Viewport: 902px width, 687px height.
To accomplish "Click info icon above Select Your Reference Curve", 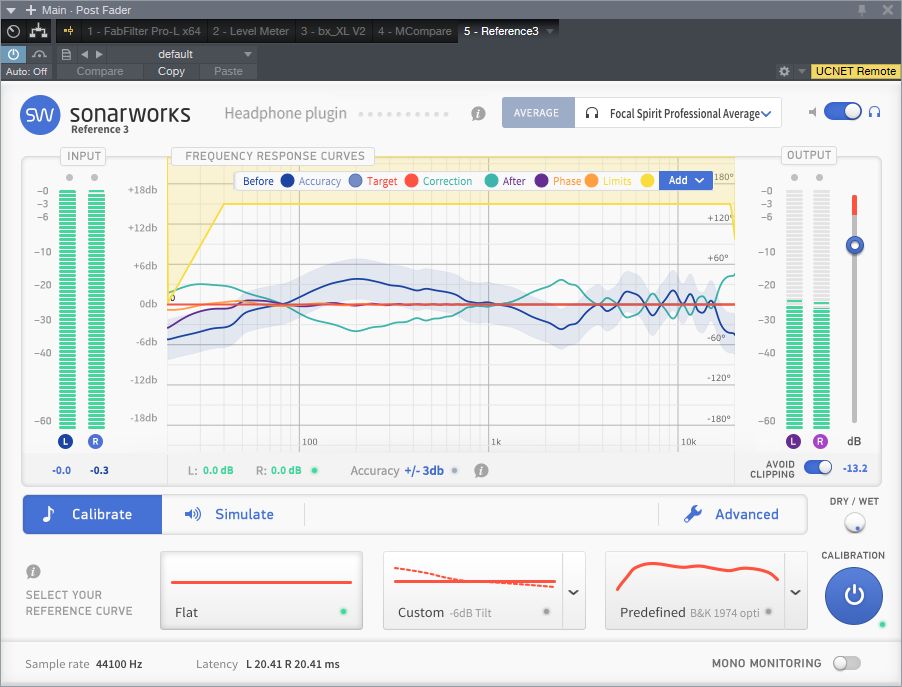I will pyautogui.click(x=33, y=571).
